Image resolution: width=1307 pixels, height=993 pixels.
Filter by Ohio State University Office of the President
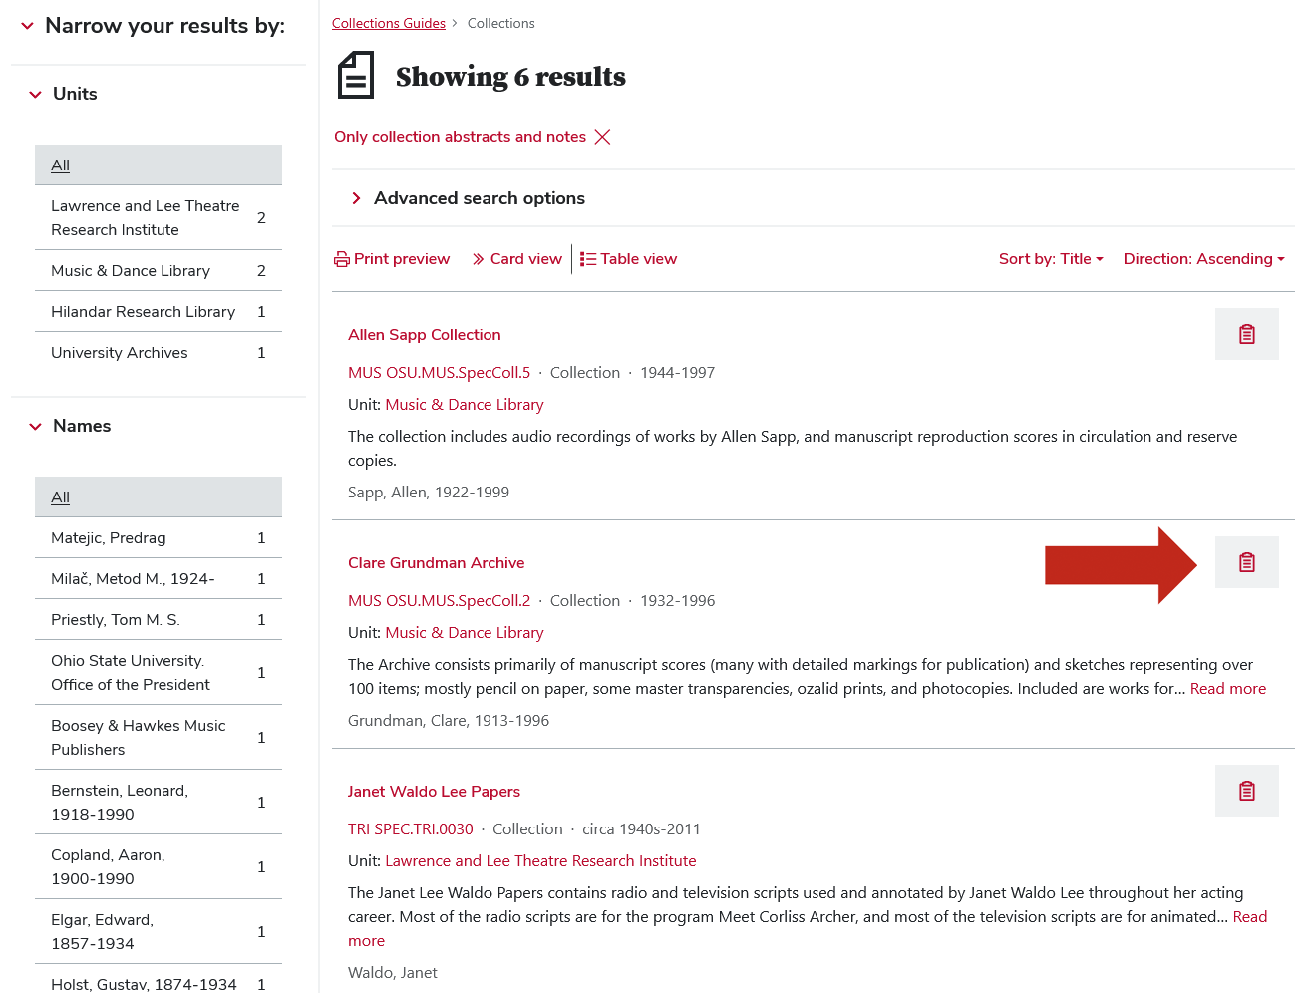point(158,673)
